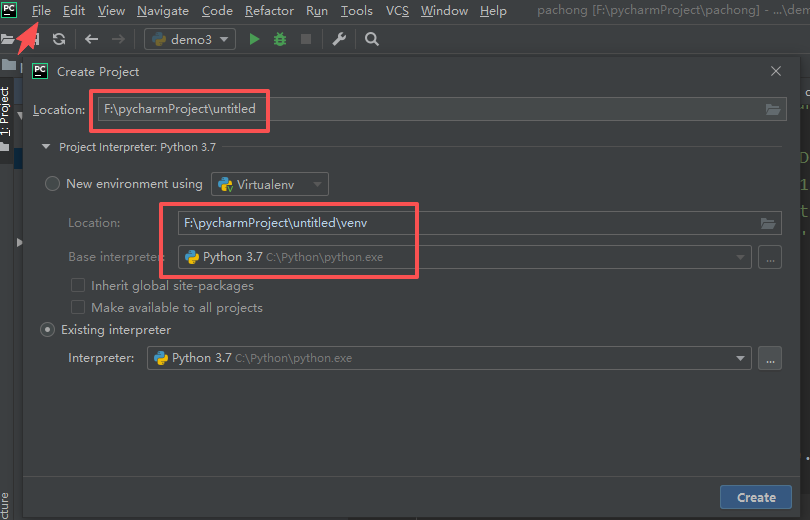The image size is (810, 520).
Task: Select the Existing interpreter radio button
Action: [x=48, y=330]
